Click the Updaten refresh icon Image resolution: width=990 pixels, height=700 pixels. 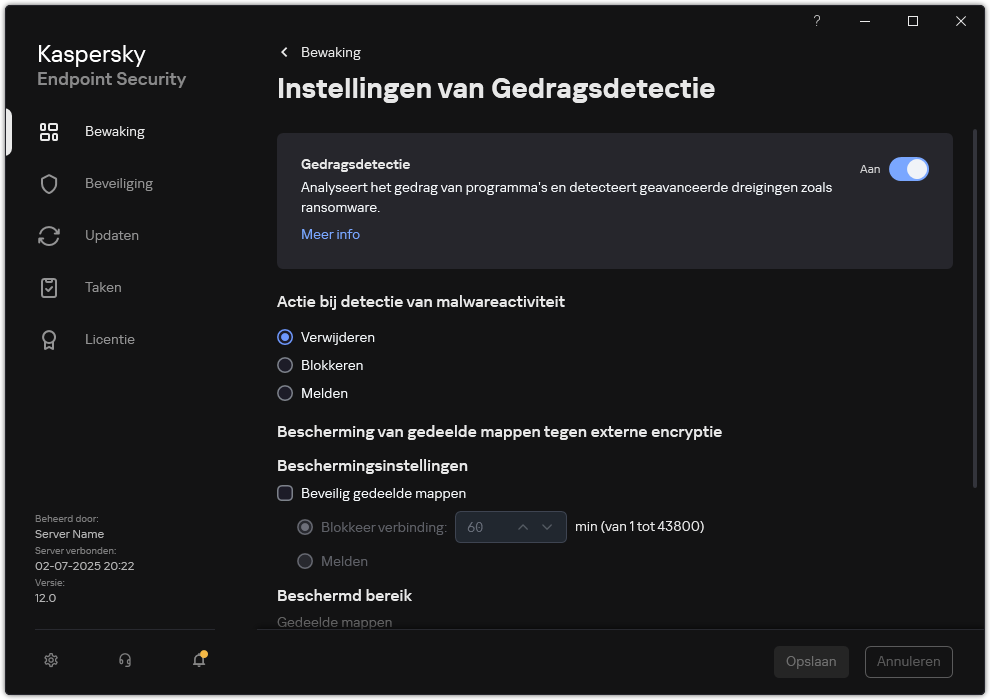tap(49, 235)
